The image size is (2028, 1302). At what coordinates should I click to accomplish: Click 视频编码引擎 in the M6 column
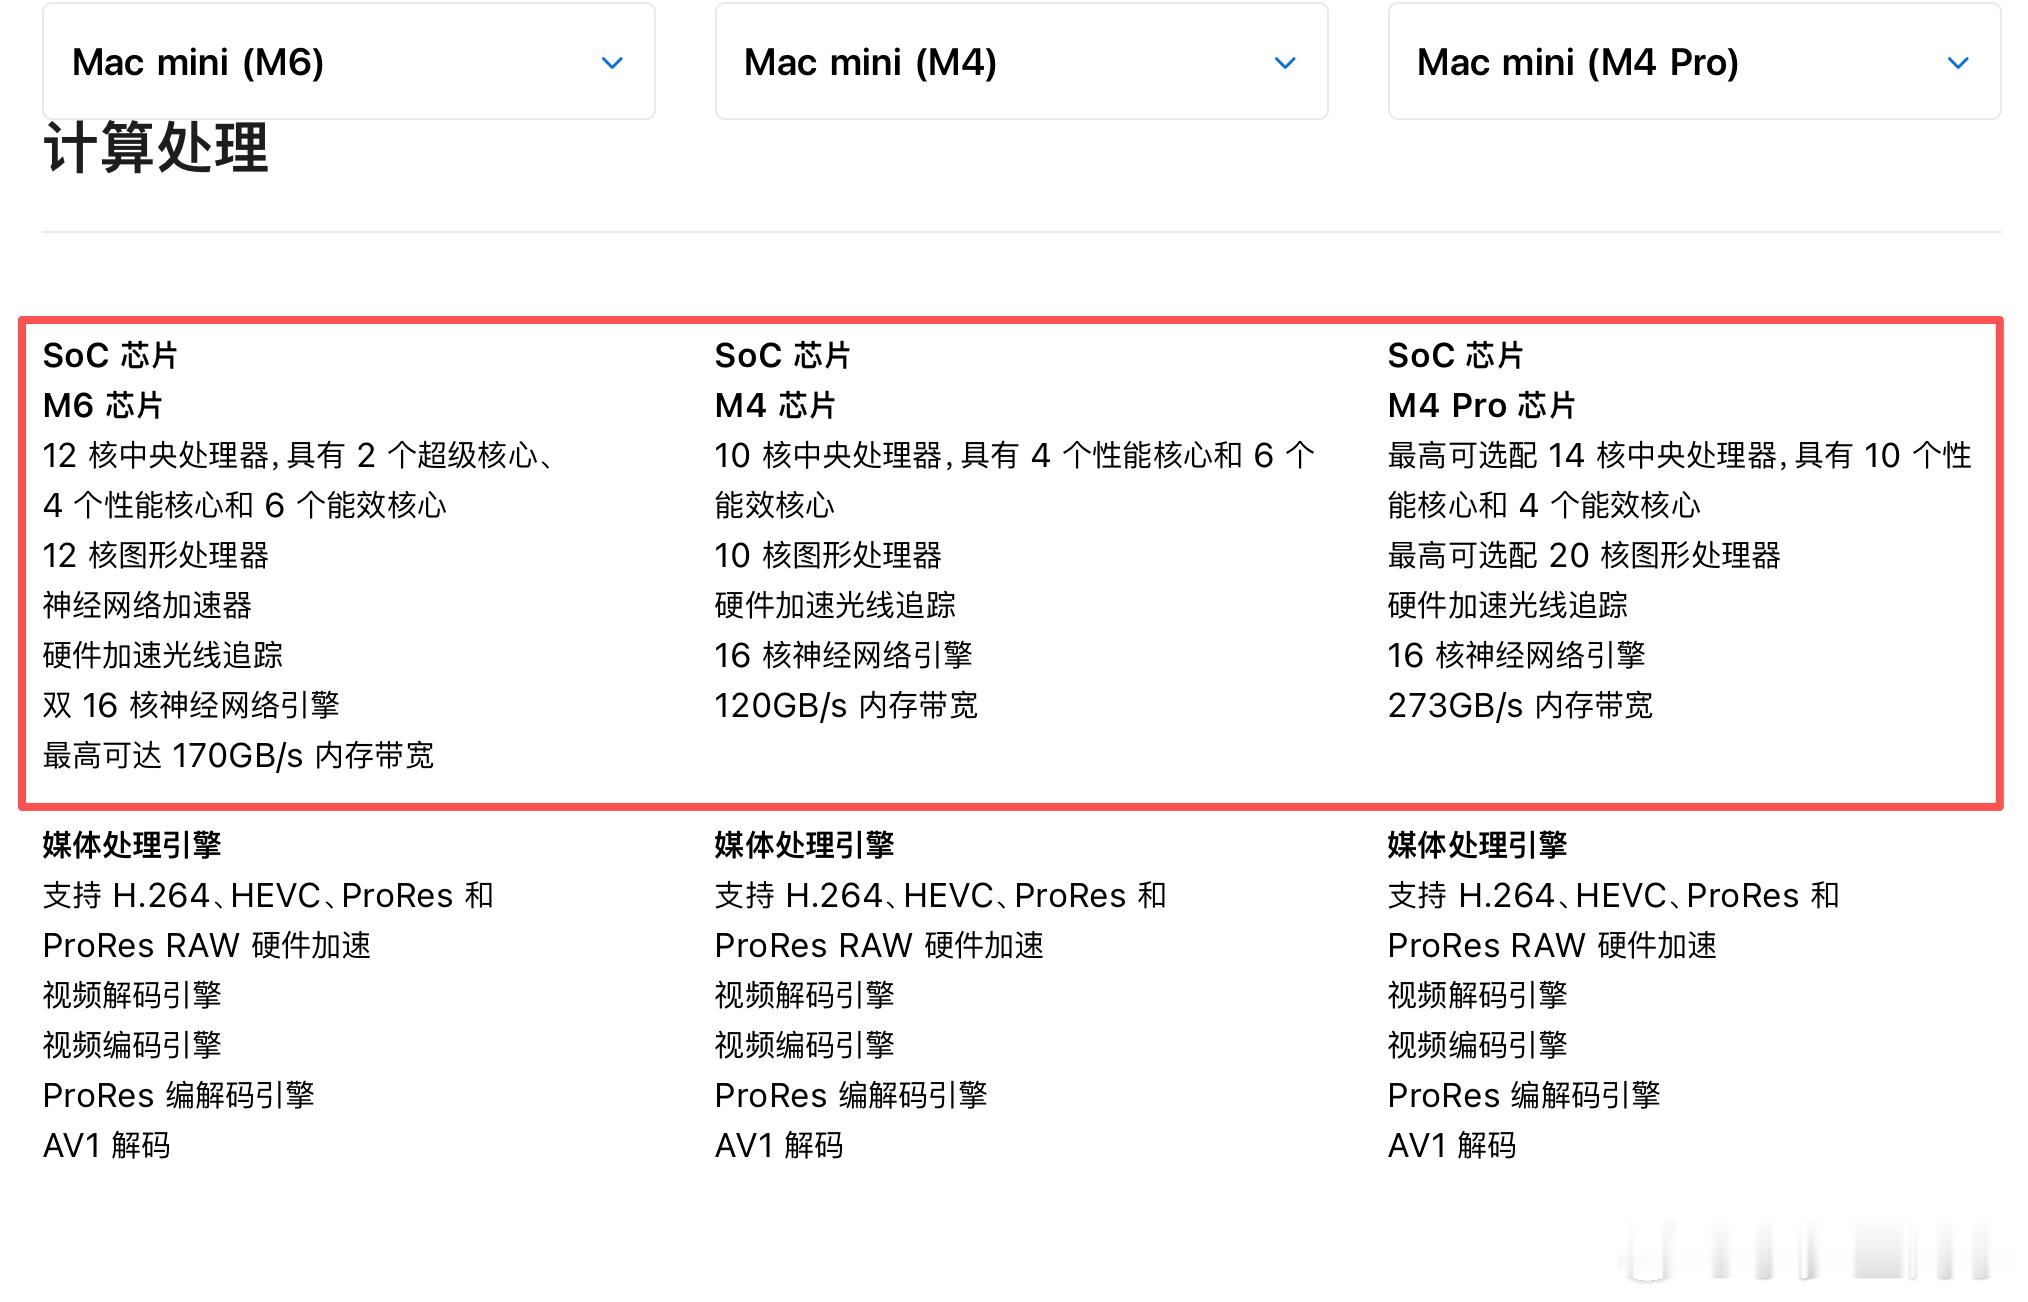132,1045
